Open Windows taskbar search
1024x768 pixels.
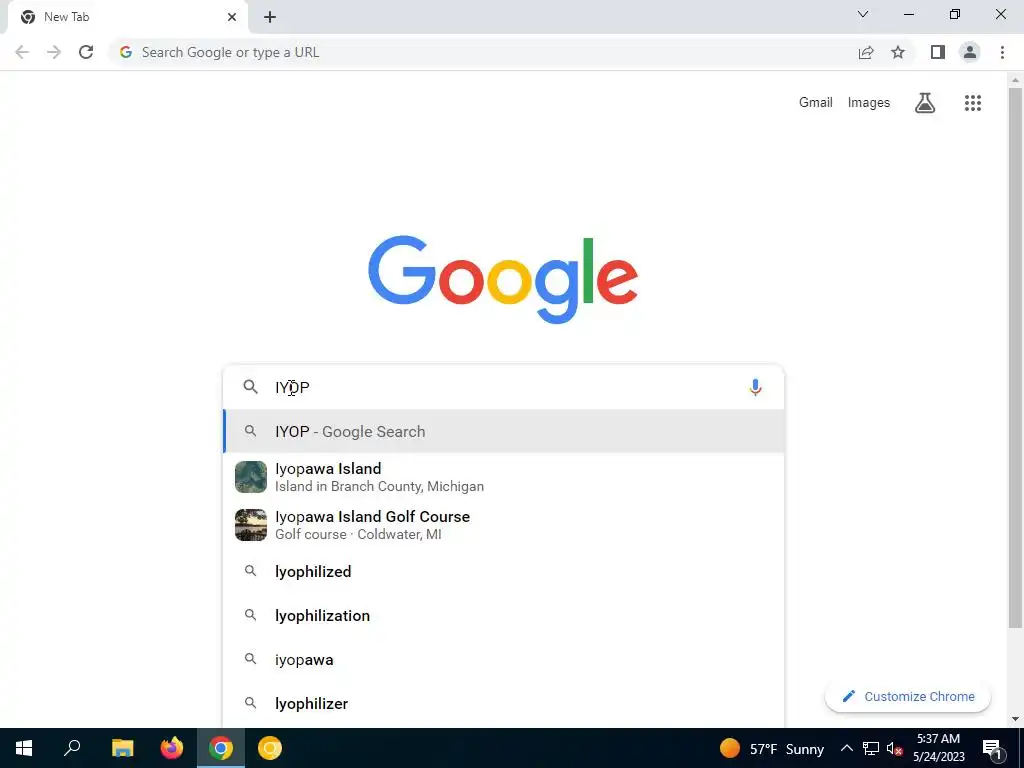click(72, 748)
